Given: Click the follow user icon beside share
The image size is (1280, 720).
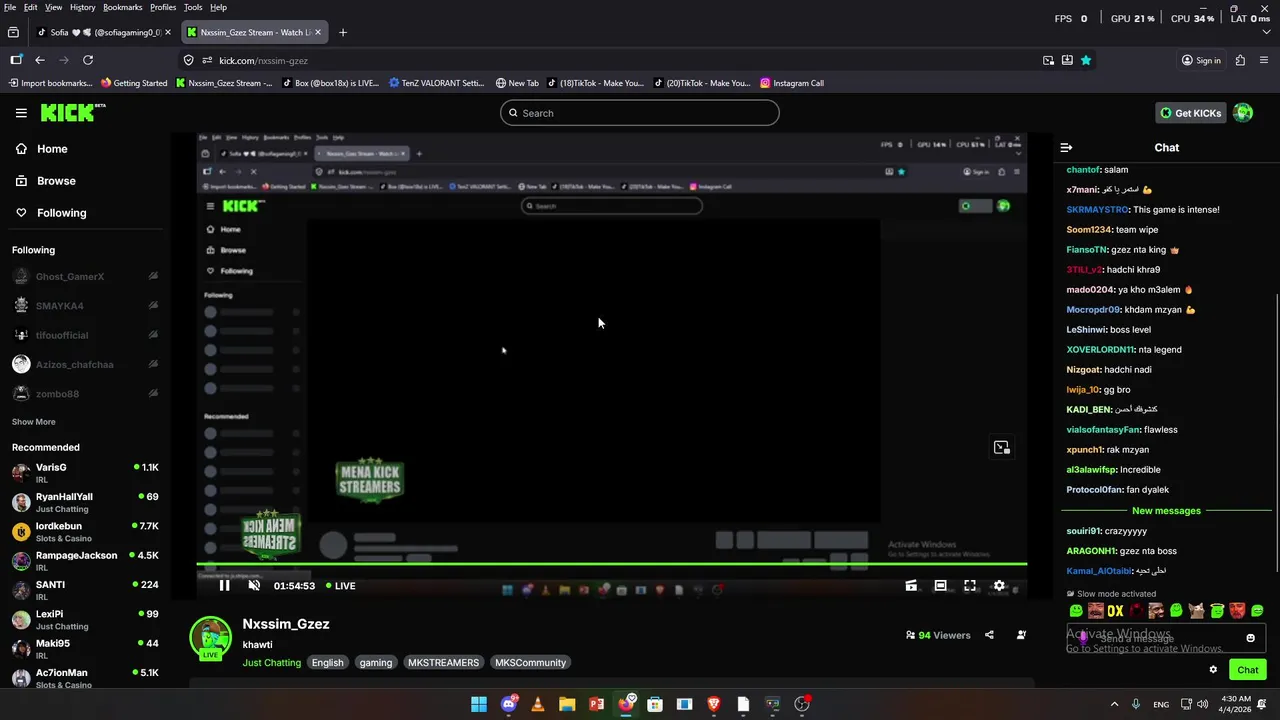Looking at the screenshot, I should (x=1021, y=635).
